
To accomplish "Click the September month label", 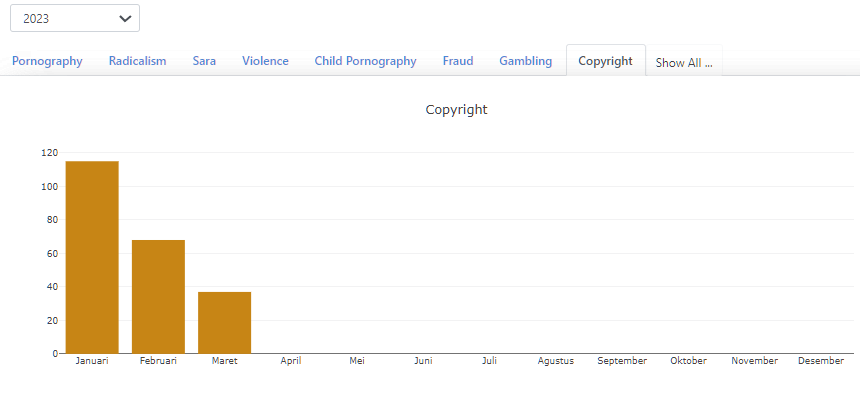I will [x=622, y=361].
